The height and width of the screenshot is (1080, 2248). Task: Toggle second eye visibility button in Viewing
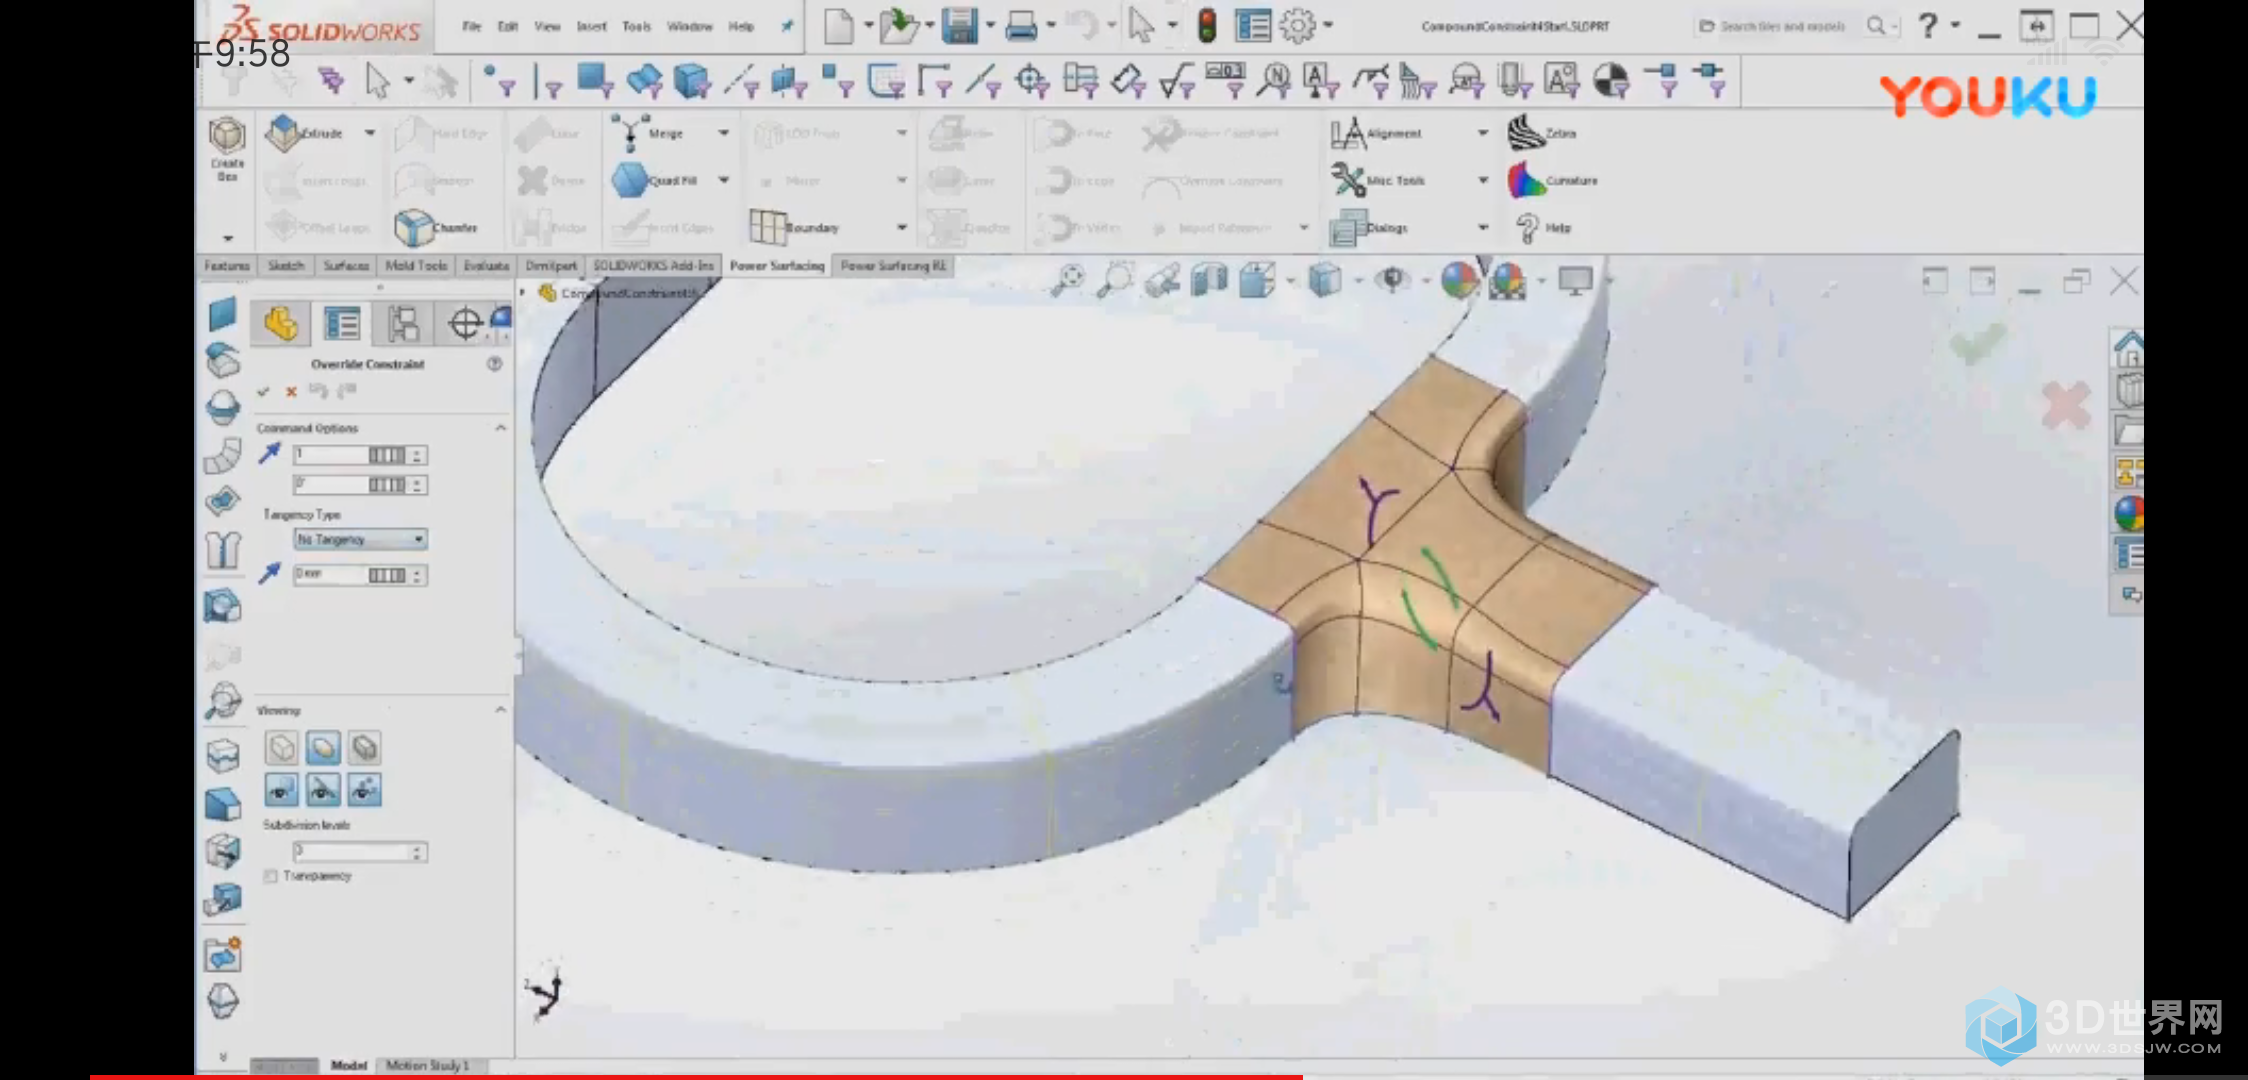[323, 790]
